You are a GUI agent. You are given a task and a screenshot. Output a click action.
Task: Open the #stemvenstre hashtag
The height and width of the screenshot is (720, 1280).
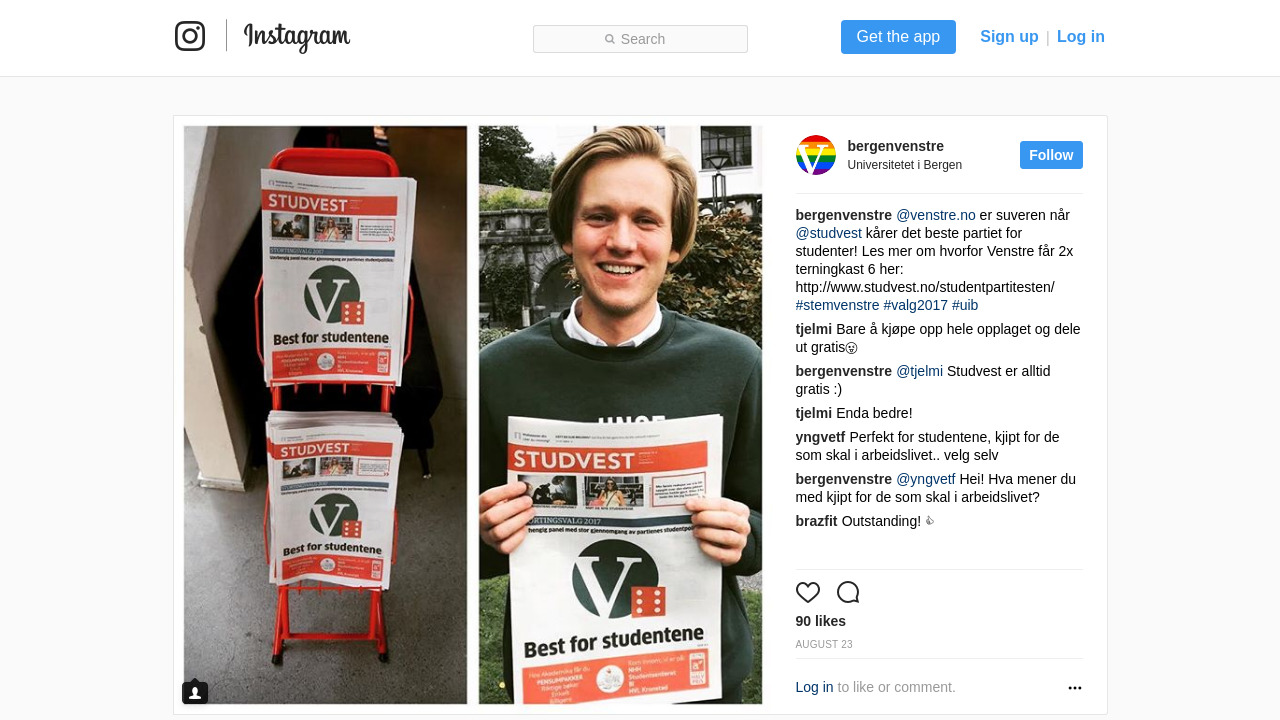pos(838,305)
